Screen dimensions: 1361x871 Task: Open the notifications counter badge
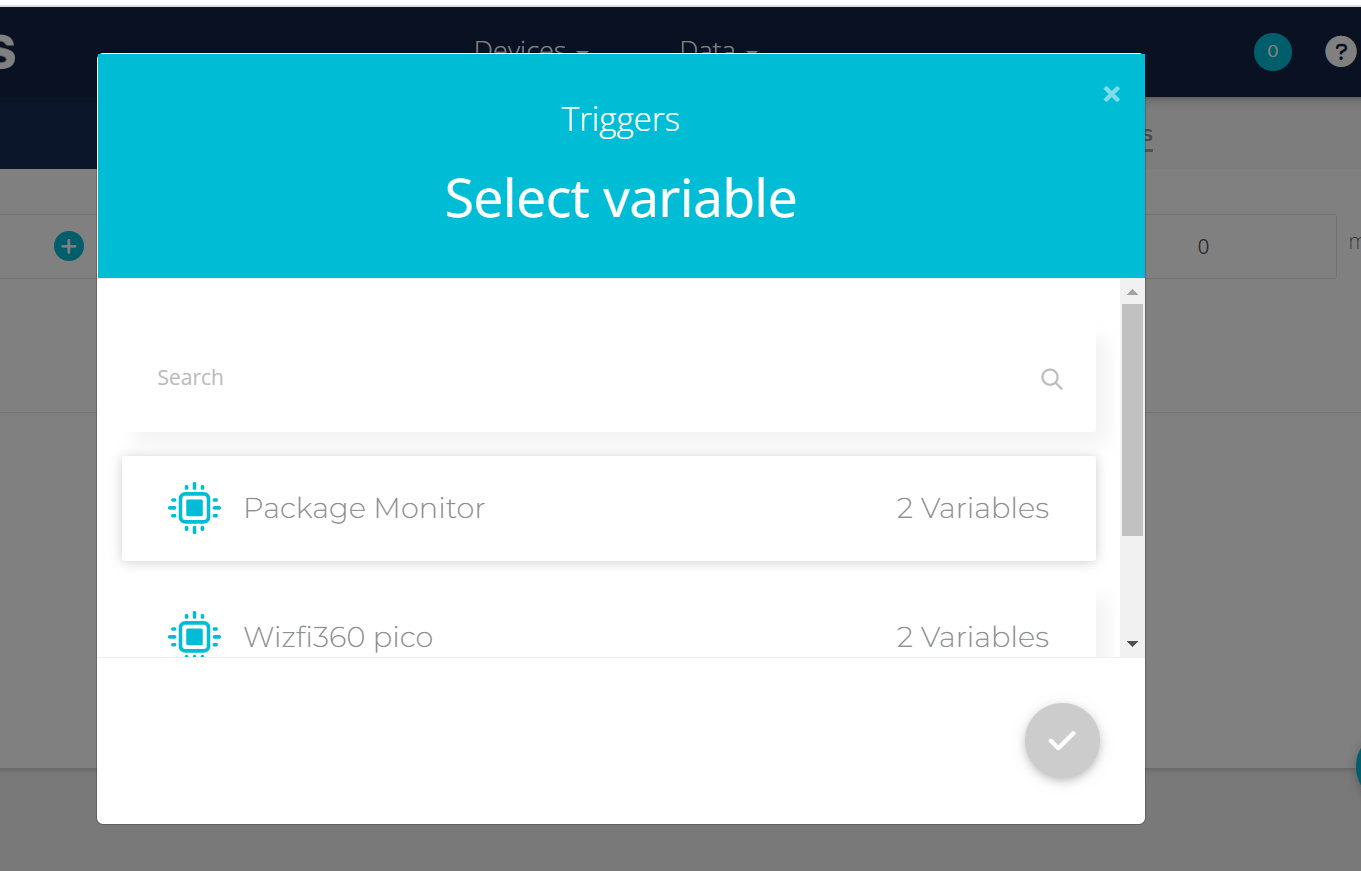(1273, 52)
